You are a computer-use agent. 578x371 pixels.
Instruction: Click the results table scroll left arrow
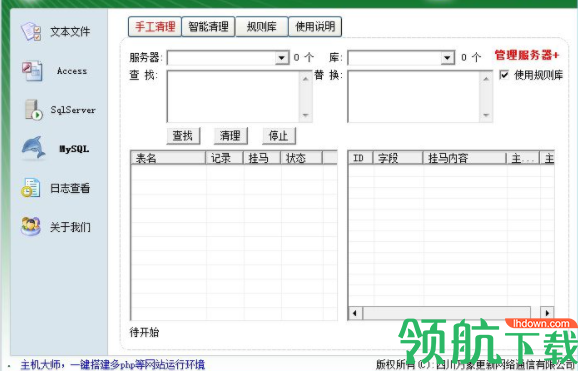pyautogui.click(x=355, y=313)
